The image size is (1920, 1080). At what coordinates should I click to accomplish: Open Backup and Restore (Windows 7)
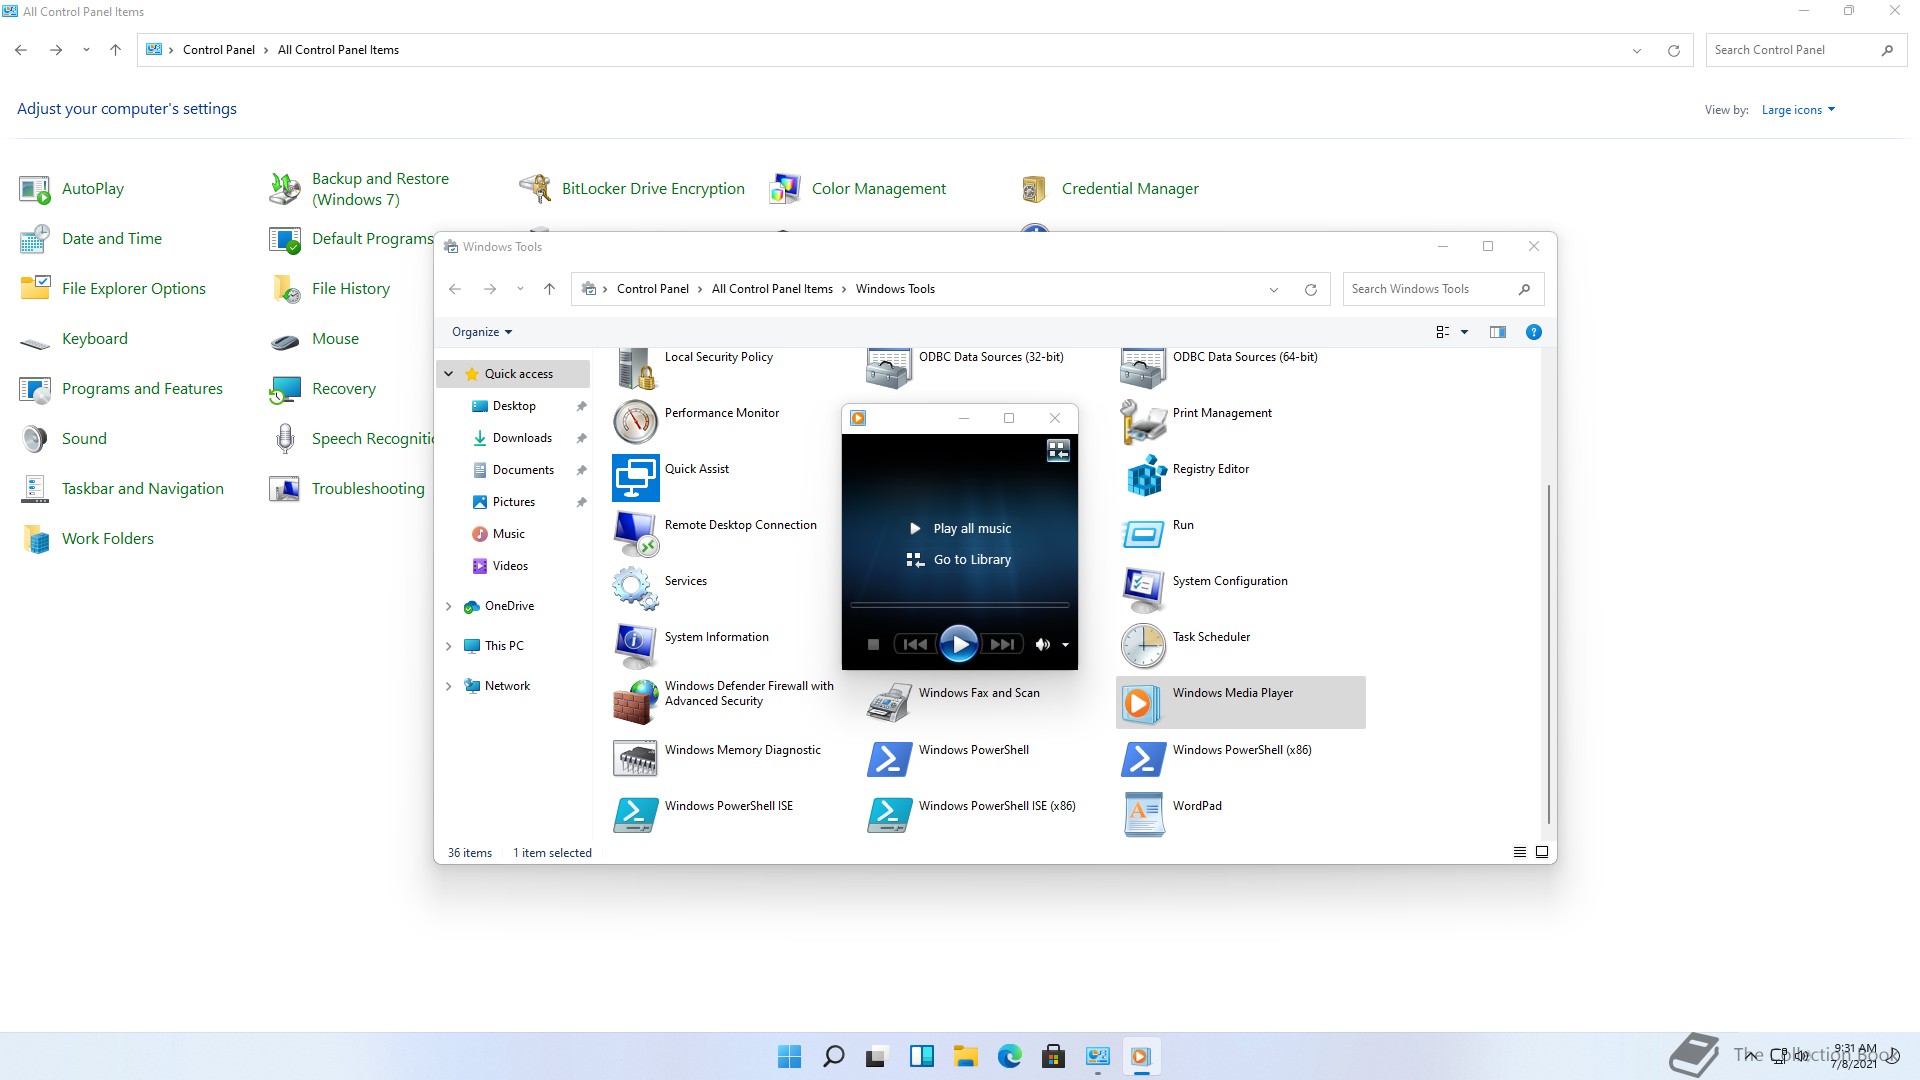click(359, 189)
